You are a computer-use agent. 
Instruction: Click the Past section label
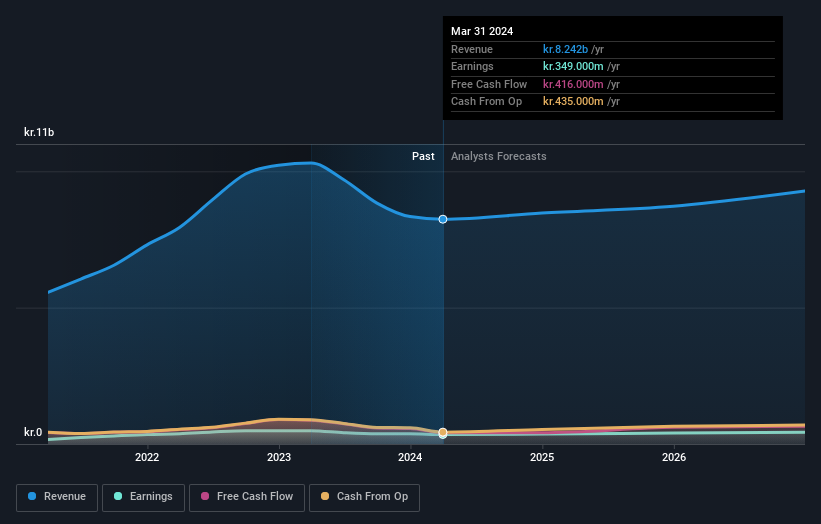pyautogui.click(x=423, y=156)
